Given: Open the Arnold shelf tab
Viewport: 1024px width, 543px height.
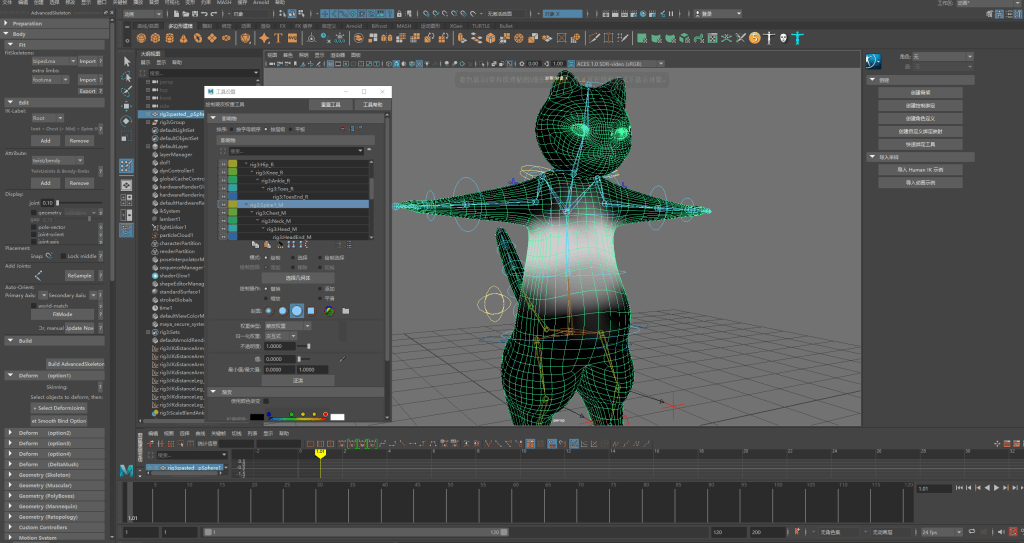Looking at the screenshot, I should click(x=352, y=25).
